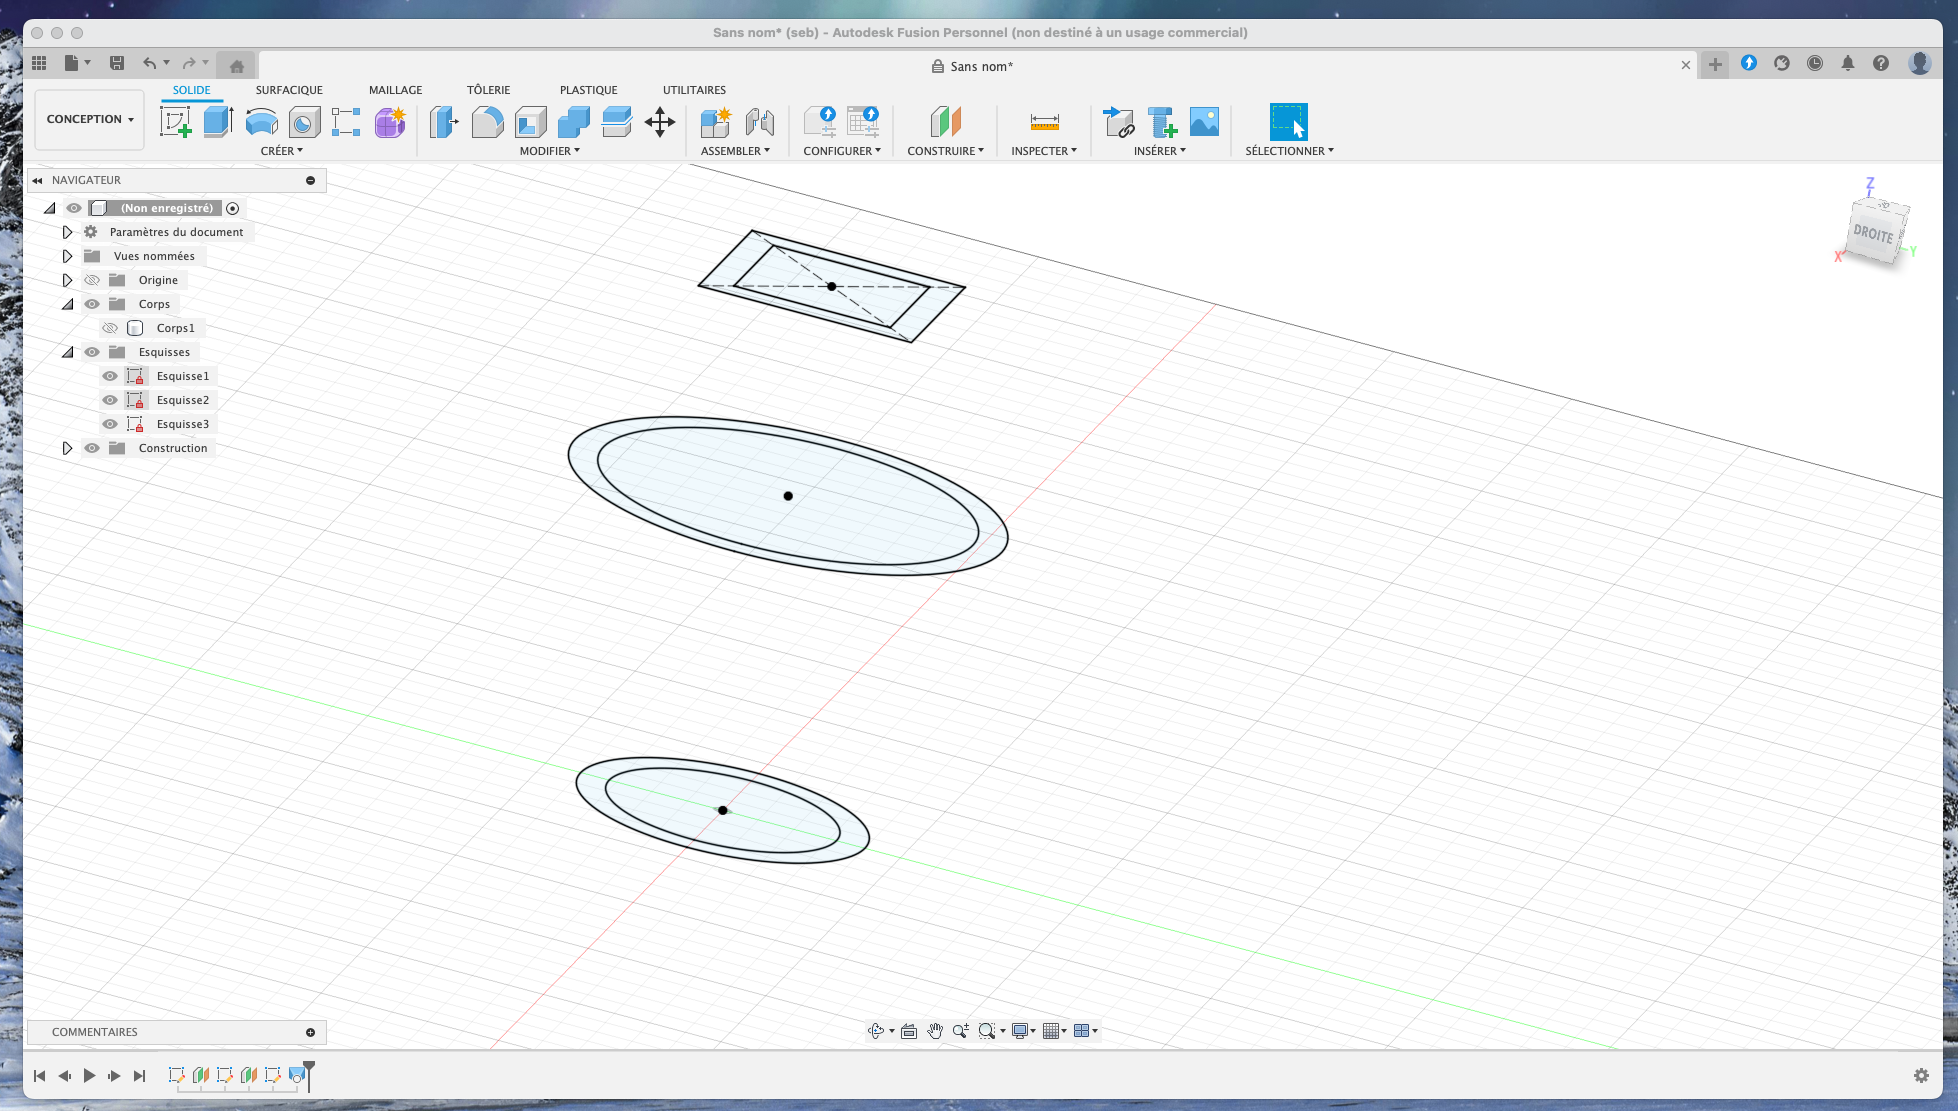
Task: Open the MODIFIER dropdown menu
Action: point(550,151)
